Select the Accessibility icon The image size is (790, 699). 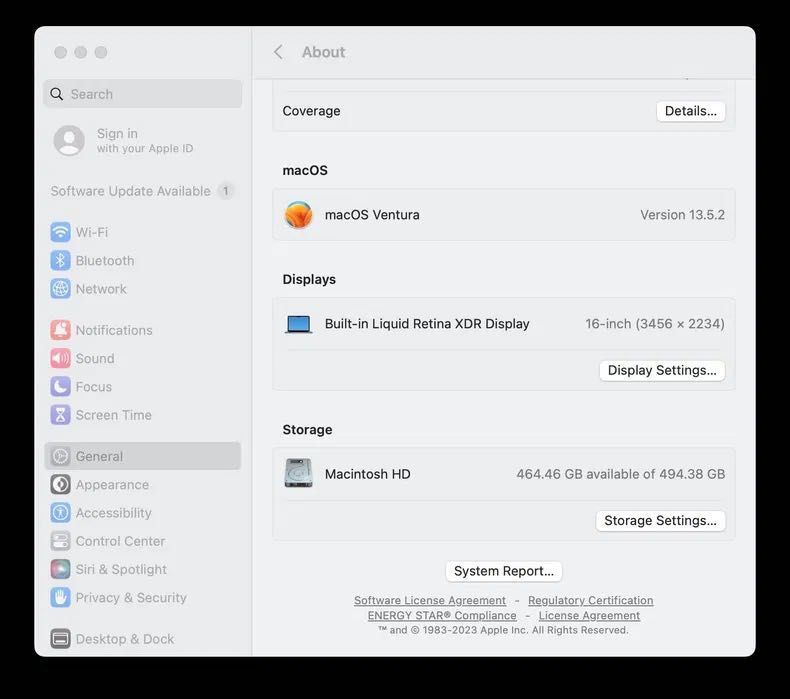[60, 513]
